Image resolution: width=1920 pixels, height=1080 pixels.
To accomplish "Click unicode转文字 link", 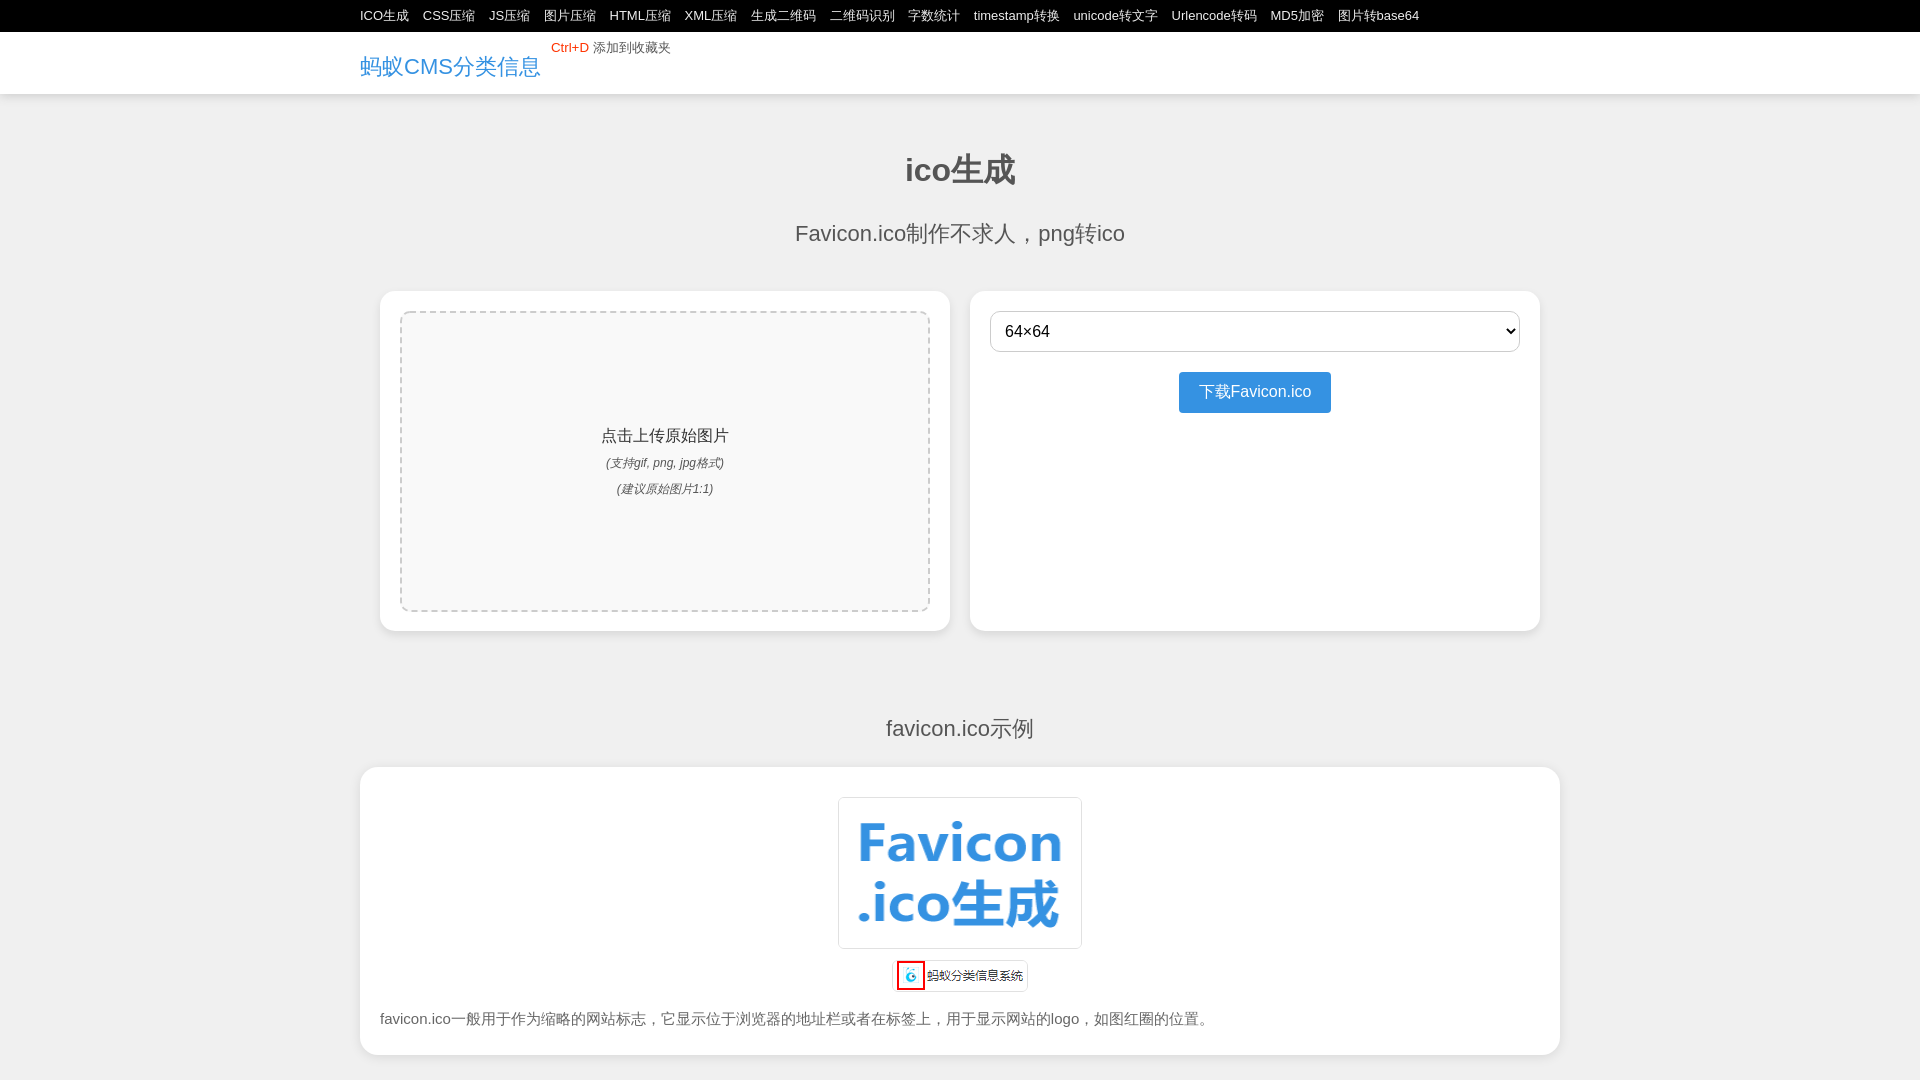I will [1115, 16].
